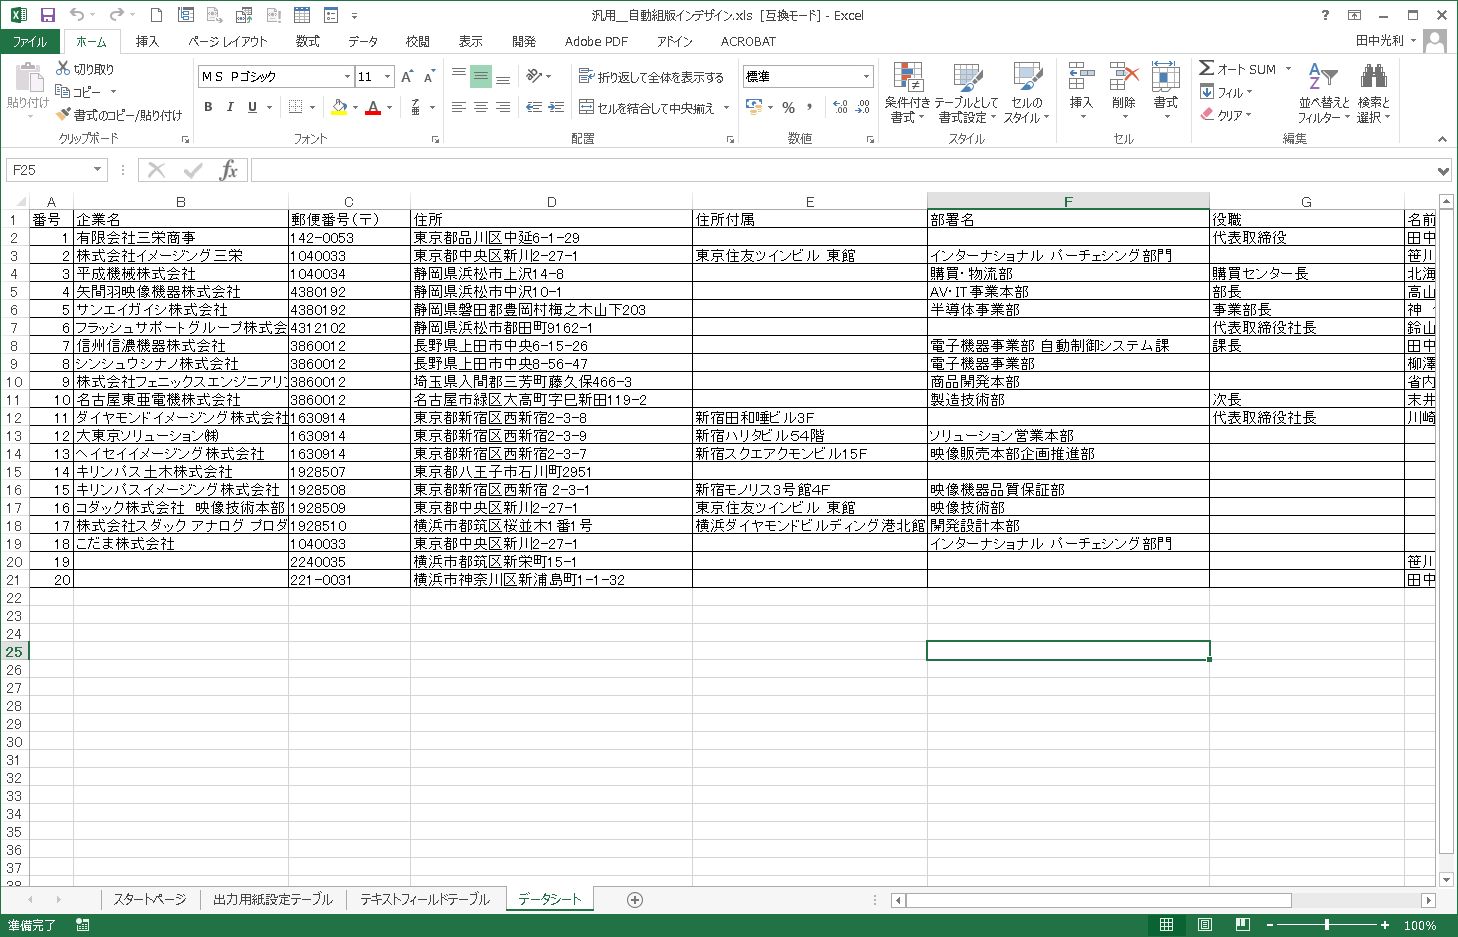Open the number format 標準 dropdown
This screenshot has height=937, width=1458.
[x=866, y=76]
